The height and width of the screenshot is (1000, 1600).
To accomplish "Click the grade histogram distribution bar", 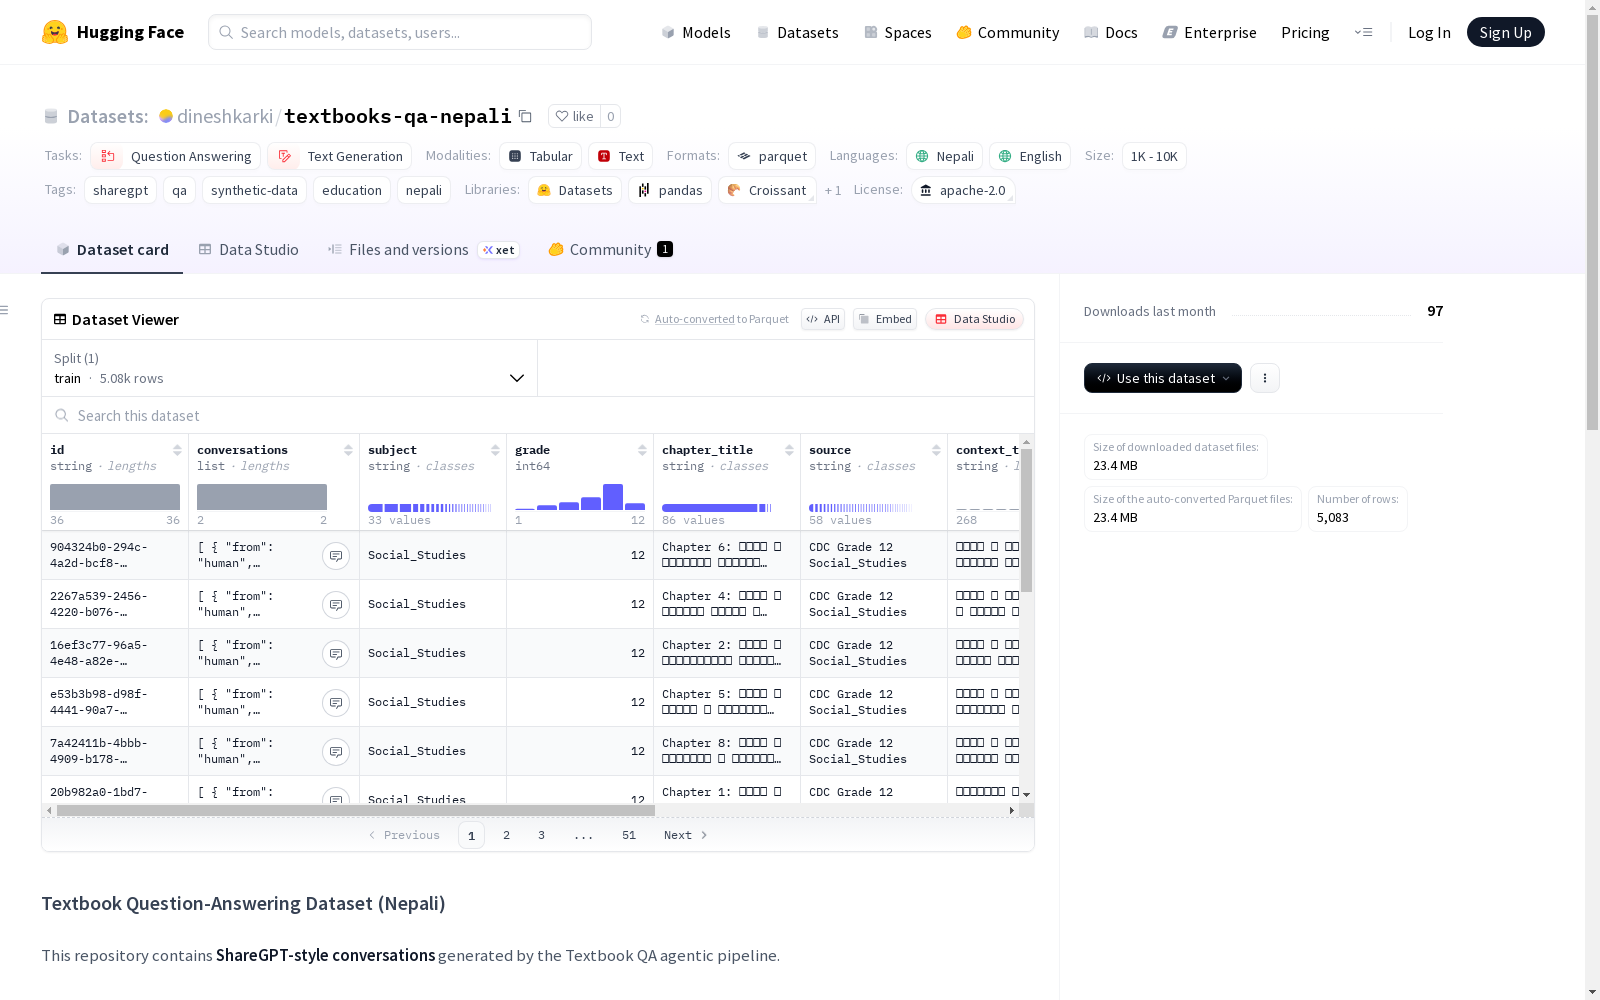I will pyautogui.click(x=580, y=497).
